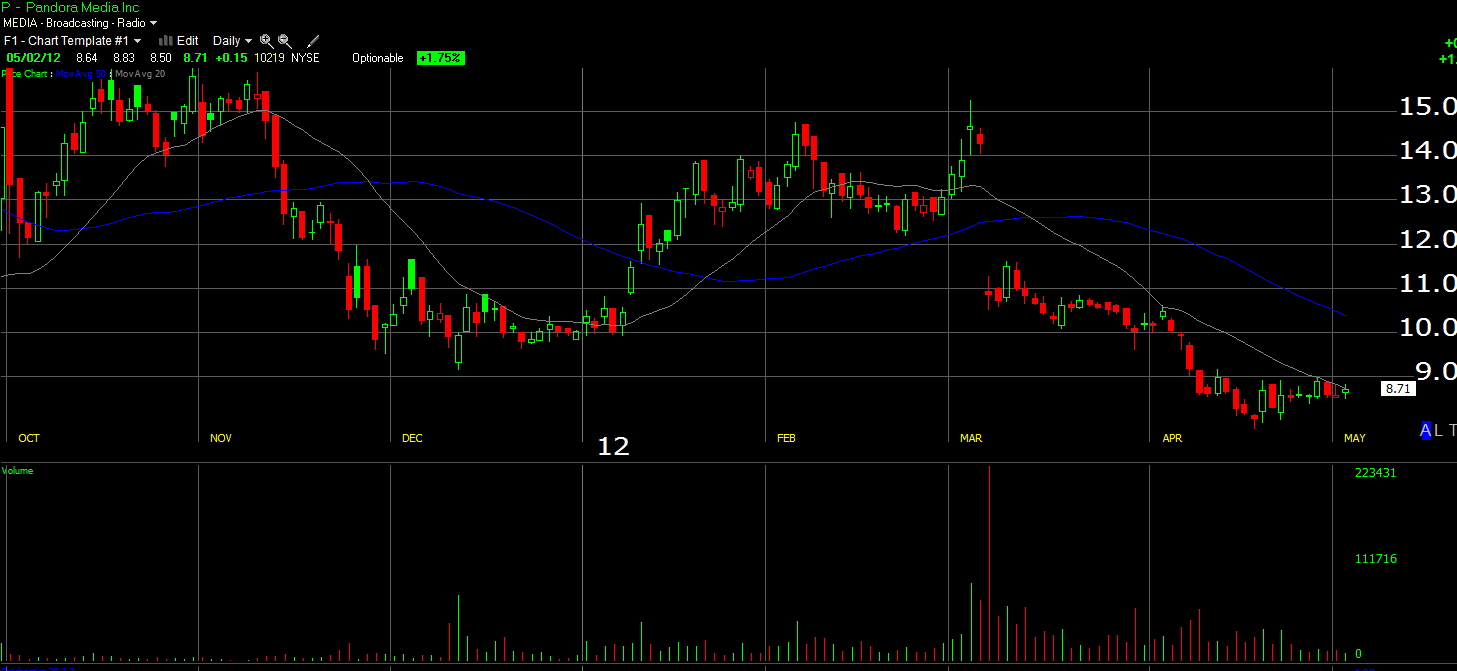This screenshot has height=671, width=1457.
Task: Click the 12.0 price axis label
Action: [1427, 239]
